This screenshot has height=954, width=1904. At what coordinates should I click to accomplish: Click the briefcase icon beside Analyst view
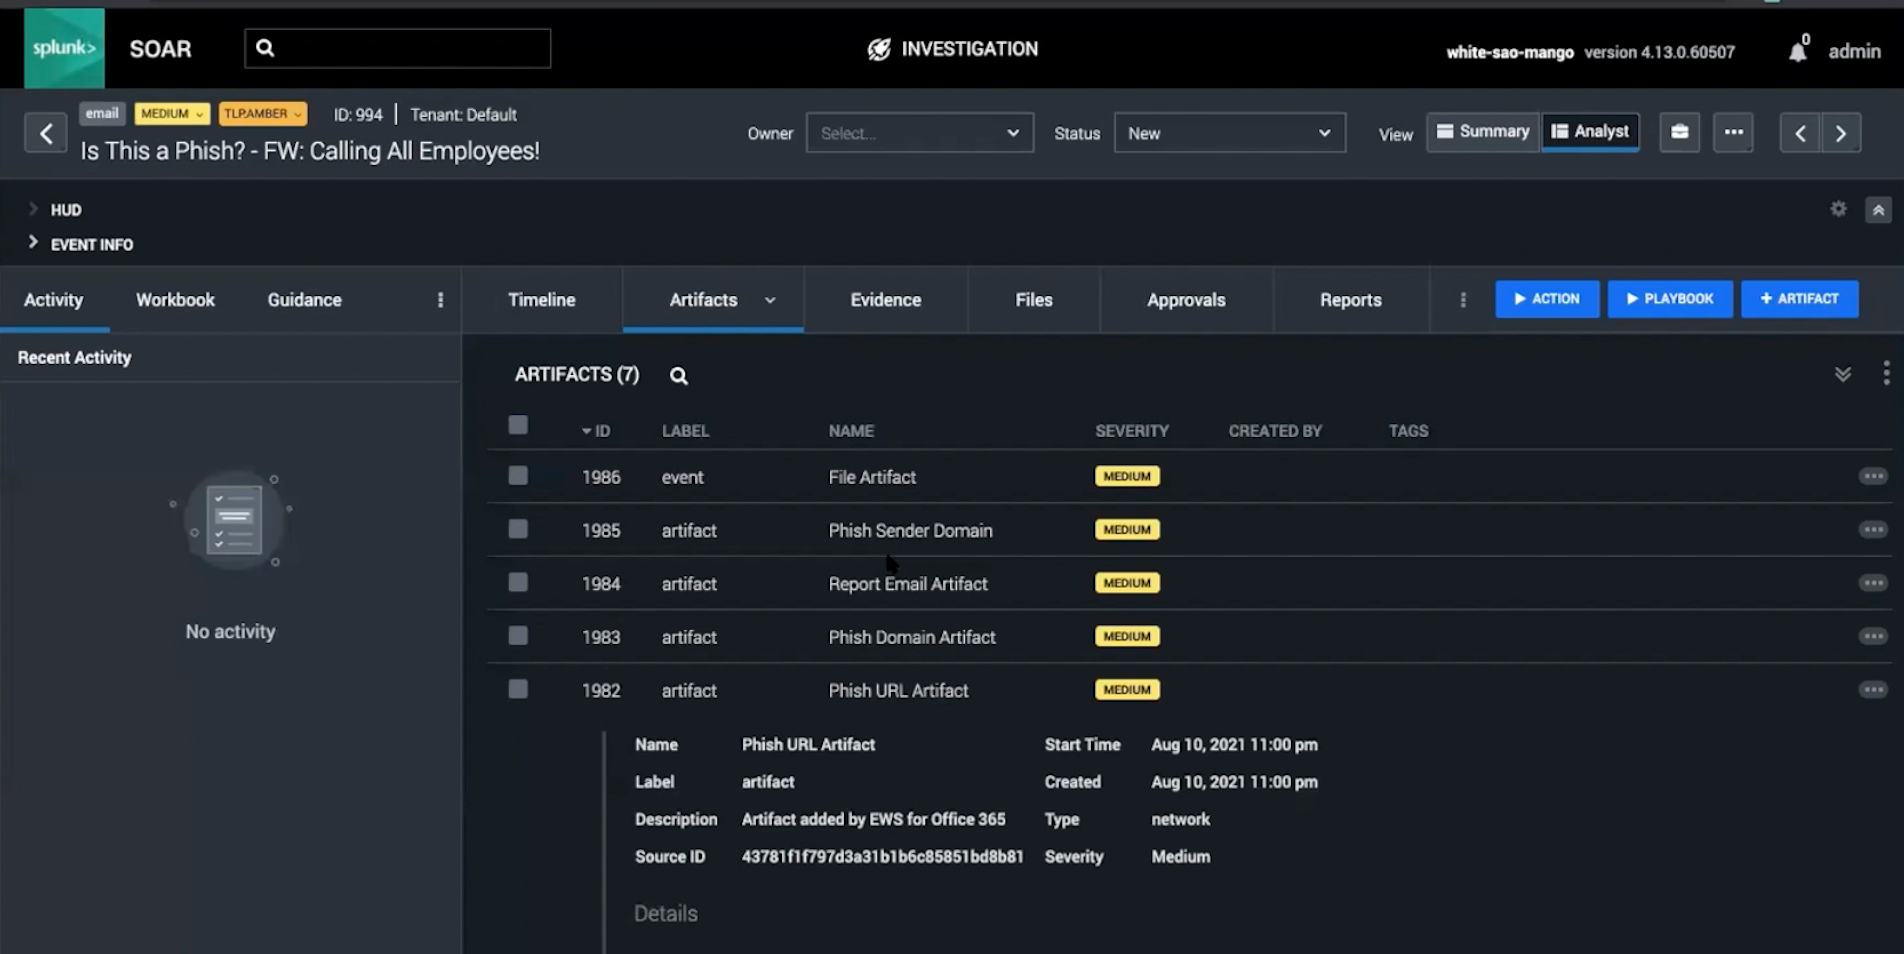[x=1679, y=132]
